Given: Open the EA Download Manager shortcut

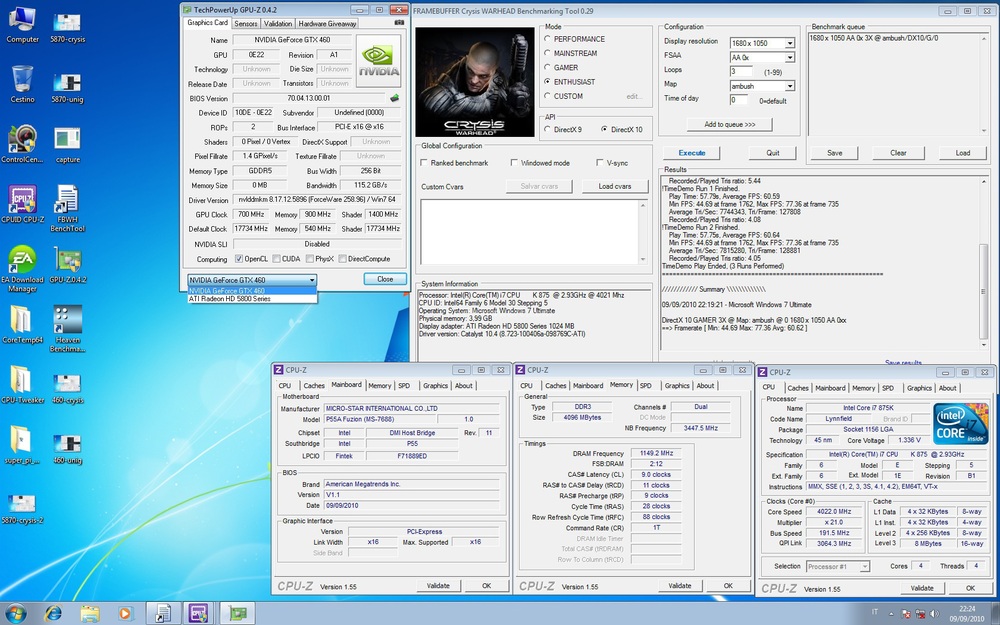Looking at the screenshot, I should point(22,268).
